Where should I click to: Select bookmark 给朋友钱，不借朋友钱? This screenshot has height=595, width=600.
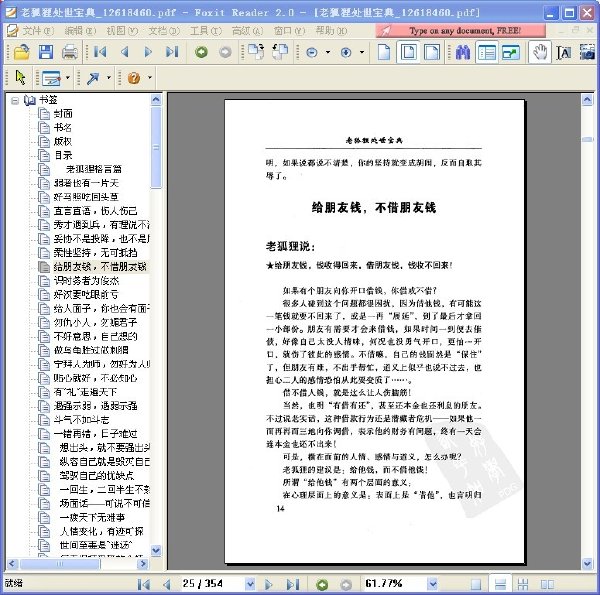click(x=100, y=266)
